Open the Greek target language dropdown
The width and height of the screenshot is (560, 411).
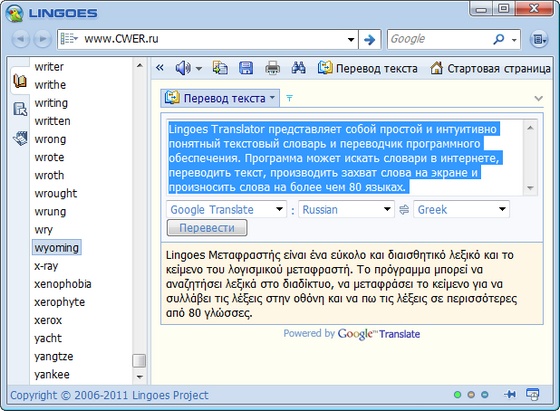pos(461,209)
